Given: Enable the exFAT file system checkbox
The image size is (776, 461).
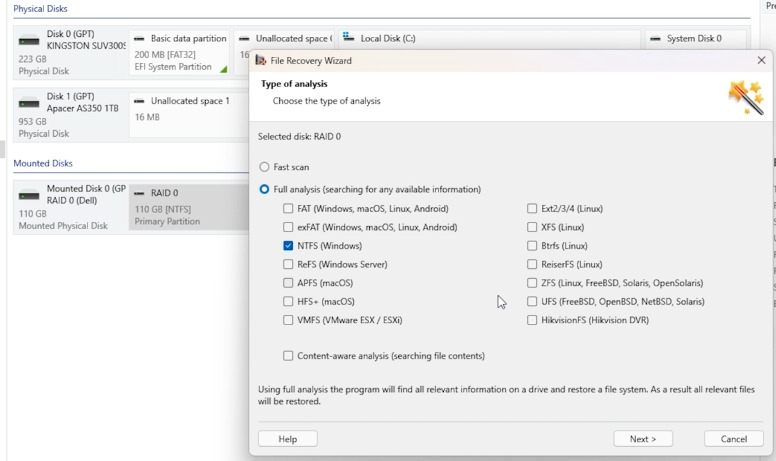Looking at the screenshot, I should coord(288,227).
